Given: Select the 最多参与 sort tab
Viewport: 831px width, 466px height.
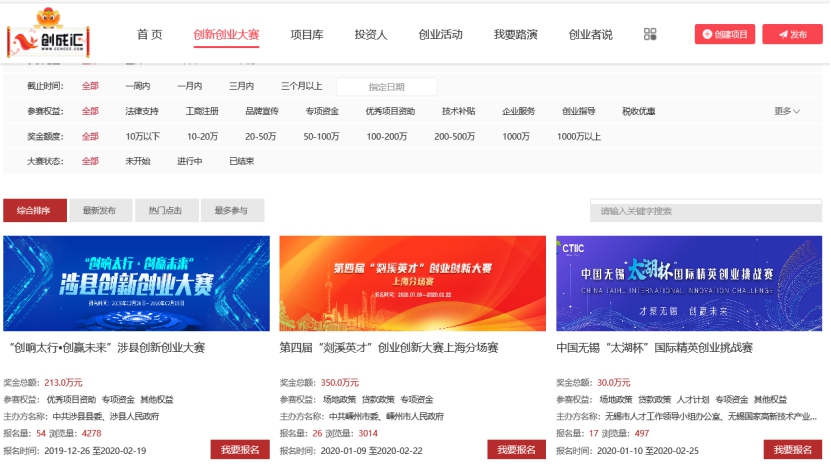Looking at the screenshot, I should [x=232, y=210].
